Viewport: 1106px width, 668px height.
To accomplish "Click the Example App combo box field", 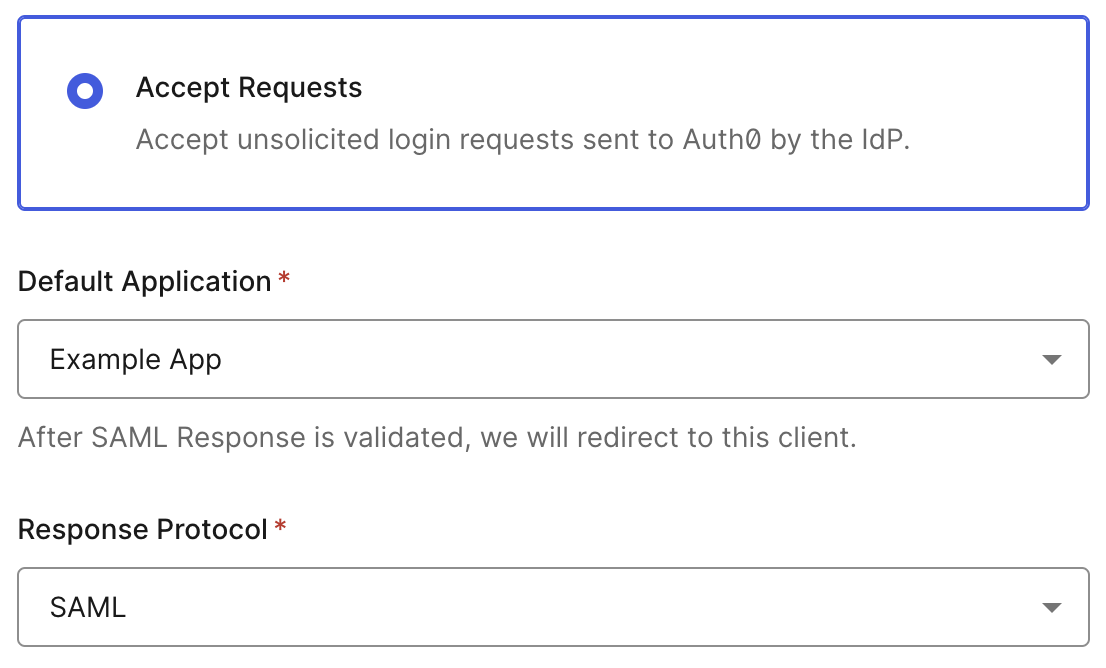I will (x=553, y=359).
